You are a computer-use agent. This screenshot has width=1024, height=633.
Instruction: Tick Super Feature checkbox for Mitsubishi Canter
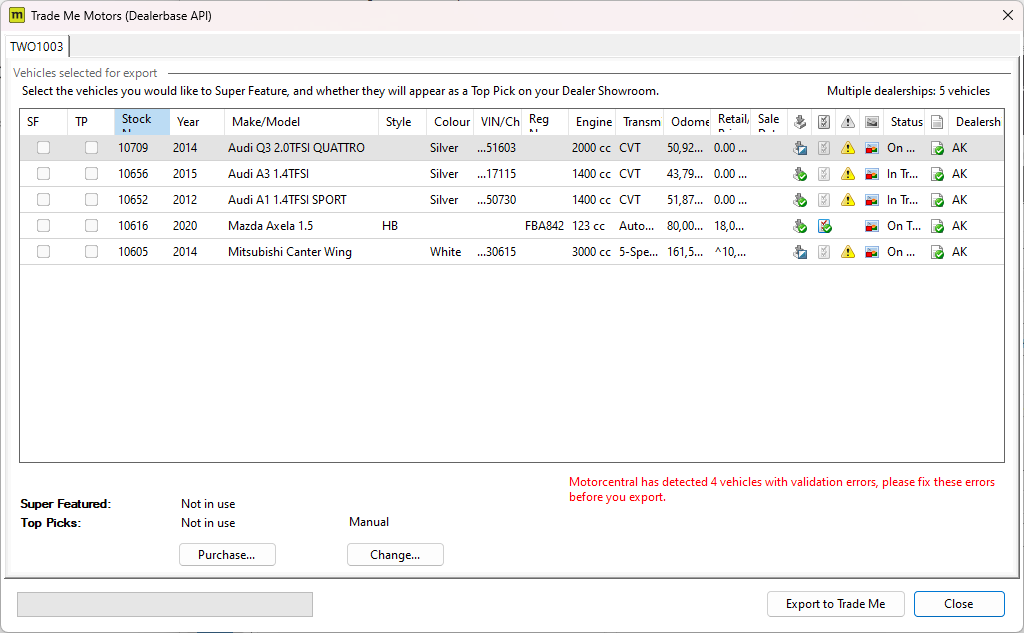point(44,252)
